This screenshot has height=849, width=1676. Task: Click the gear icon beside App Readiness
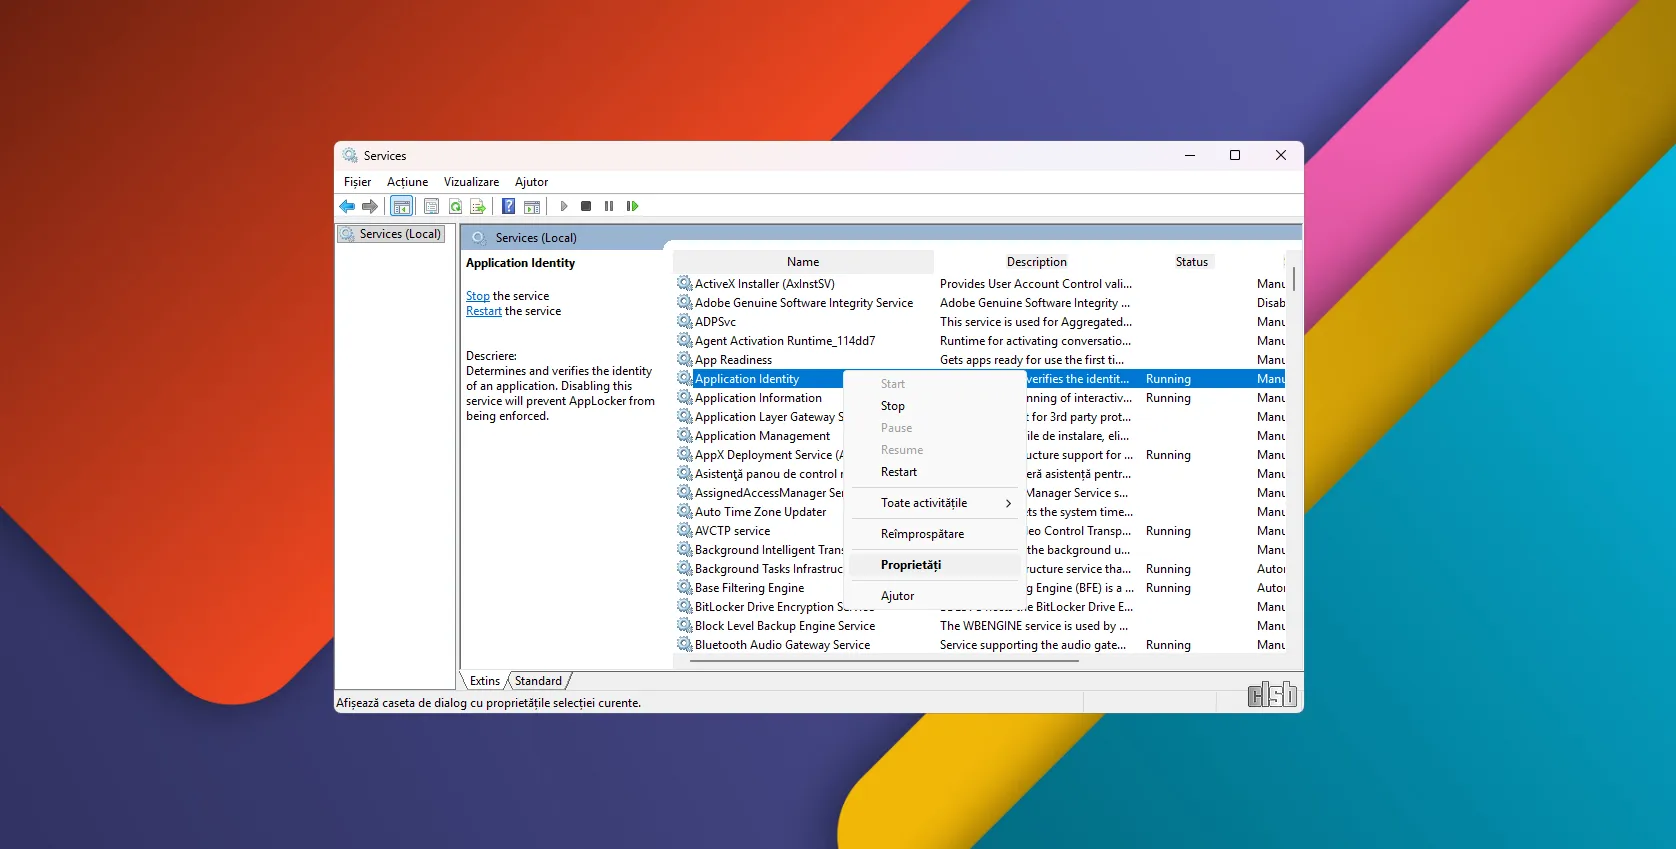(684, 359)
